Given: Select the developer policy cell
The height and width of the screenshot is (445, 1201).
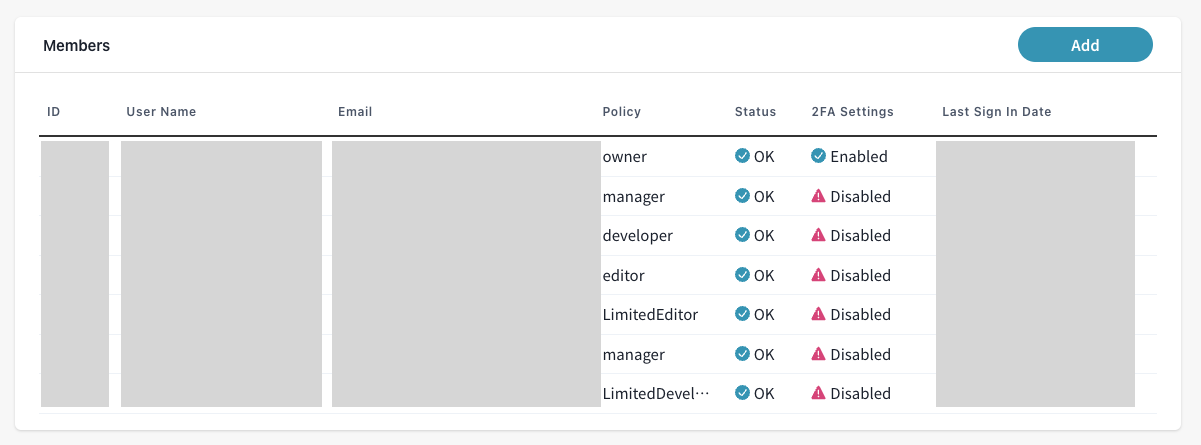Looking at the screenshot, I should tap(638, 236).
